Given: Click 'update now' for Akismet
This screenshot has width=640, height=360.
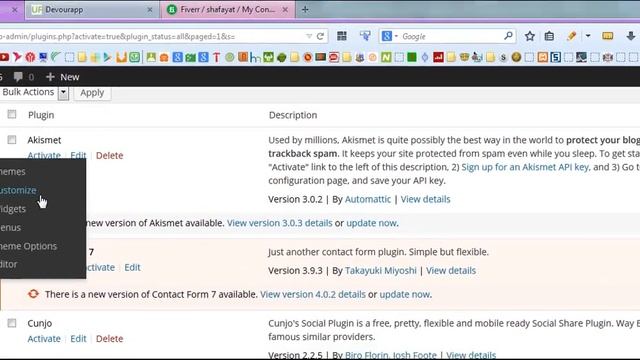Looking at the screenshot, I should click(x=371, y=223).
